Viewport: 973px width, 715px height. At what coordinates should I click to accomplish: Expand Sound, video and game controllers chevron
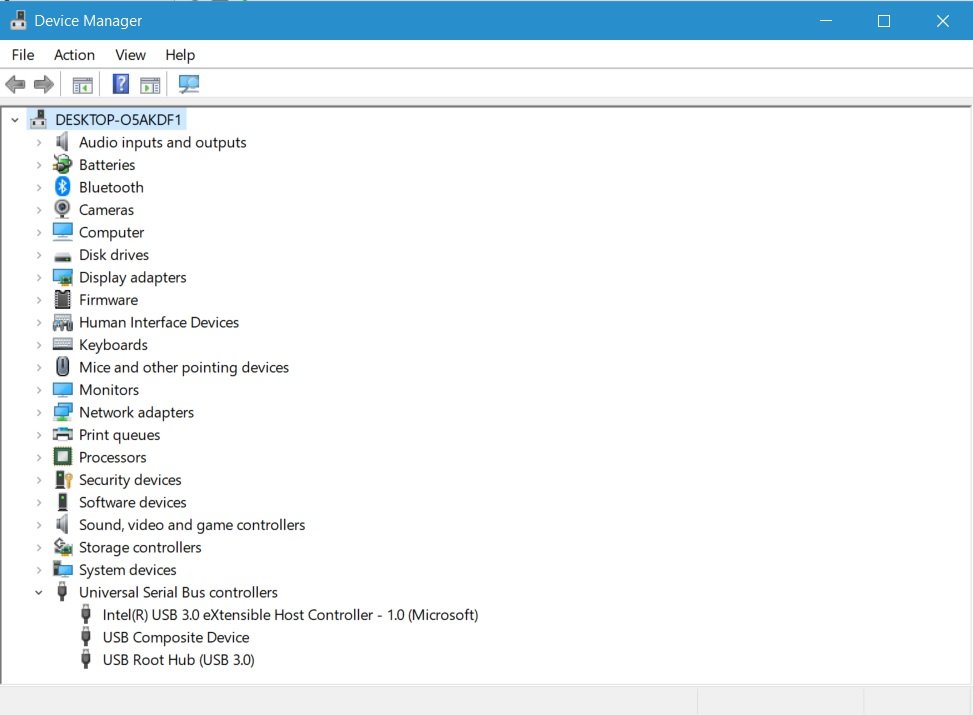point(38,525)
